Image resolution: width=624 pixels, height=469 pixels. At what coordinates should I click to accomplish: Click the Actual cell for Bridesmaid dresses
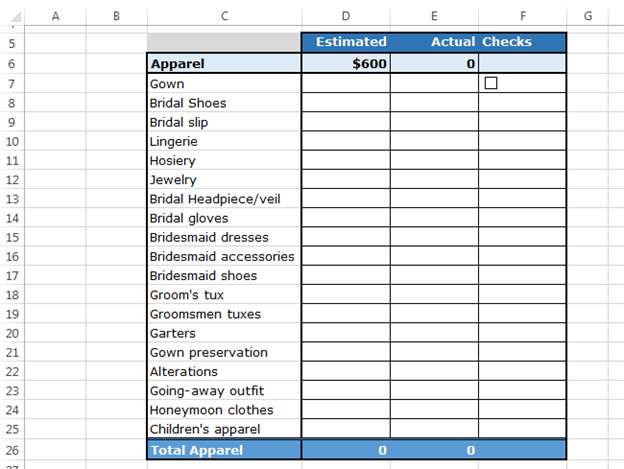(434, 237)
